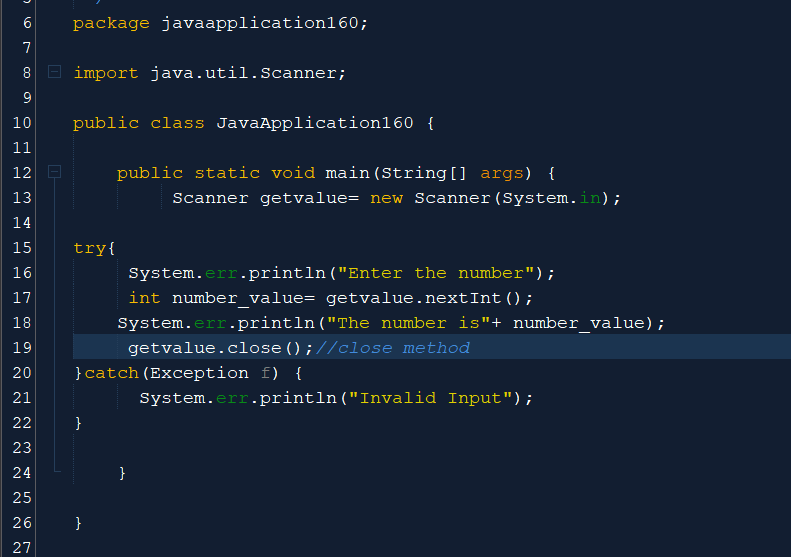Click 'javaapplication160;' package name

265,23
